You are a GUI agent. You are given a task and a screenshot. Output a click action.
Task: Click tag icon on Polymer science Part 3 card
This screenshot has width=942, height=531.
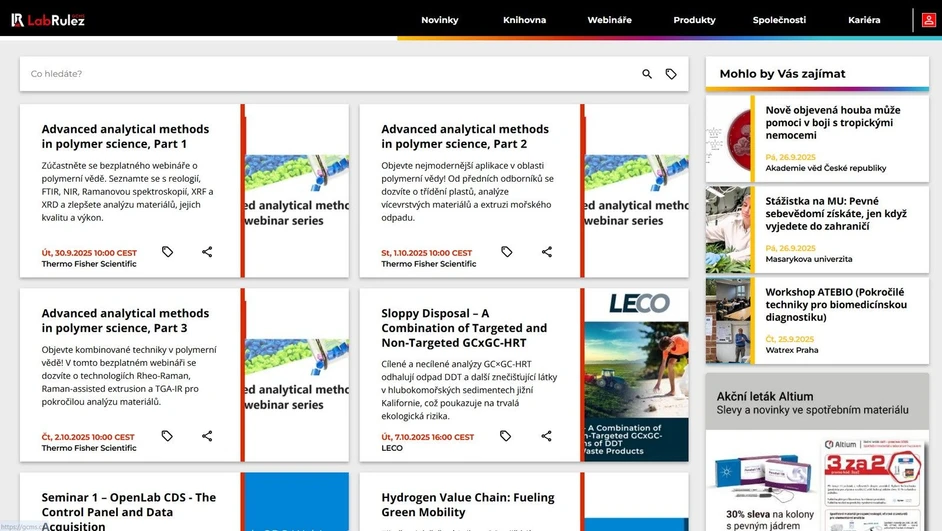click(167, 436)
